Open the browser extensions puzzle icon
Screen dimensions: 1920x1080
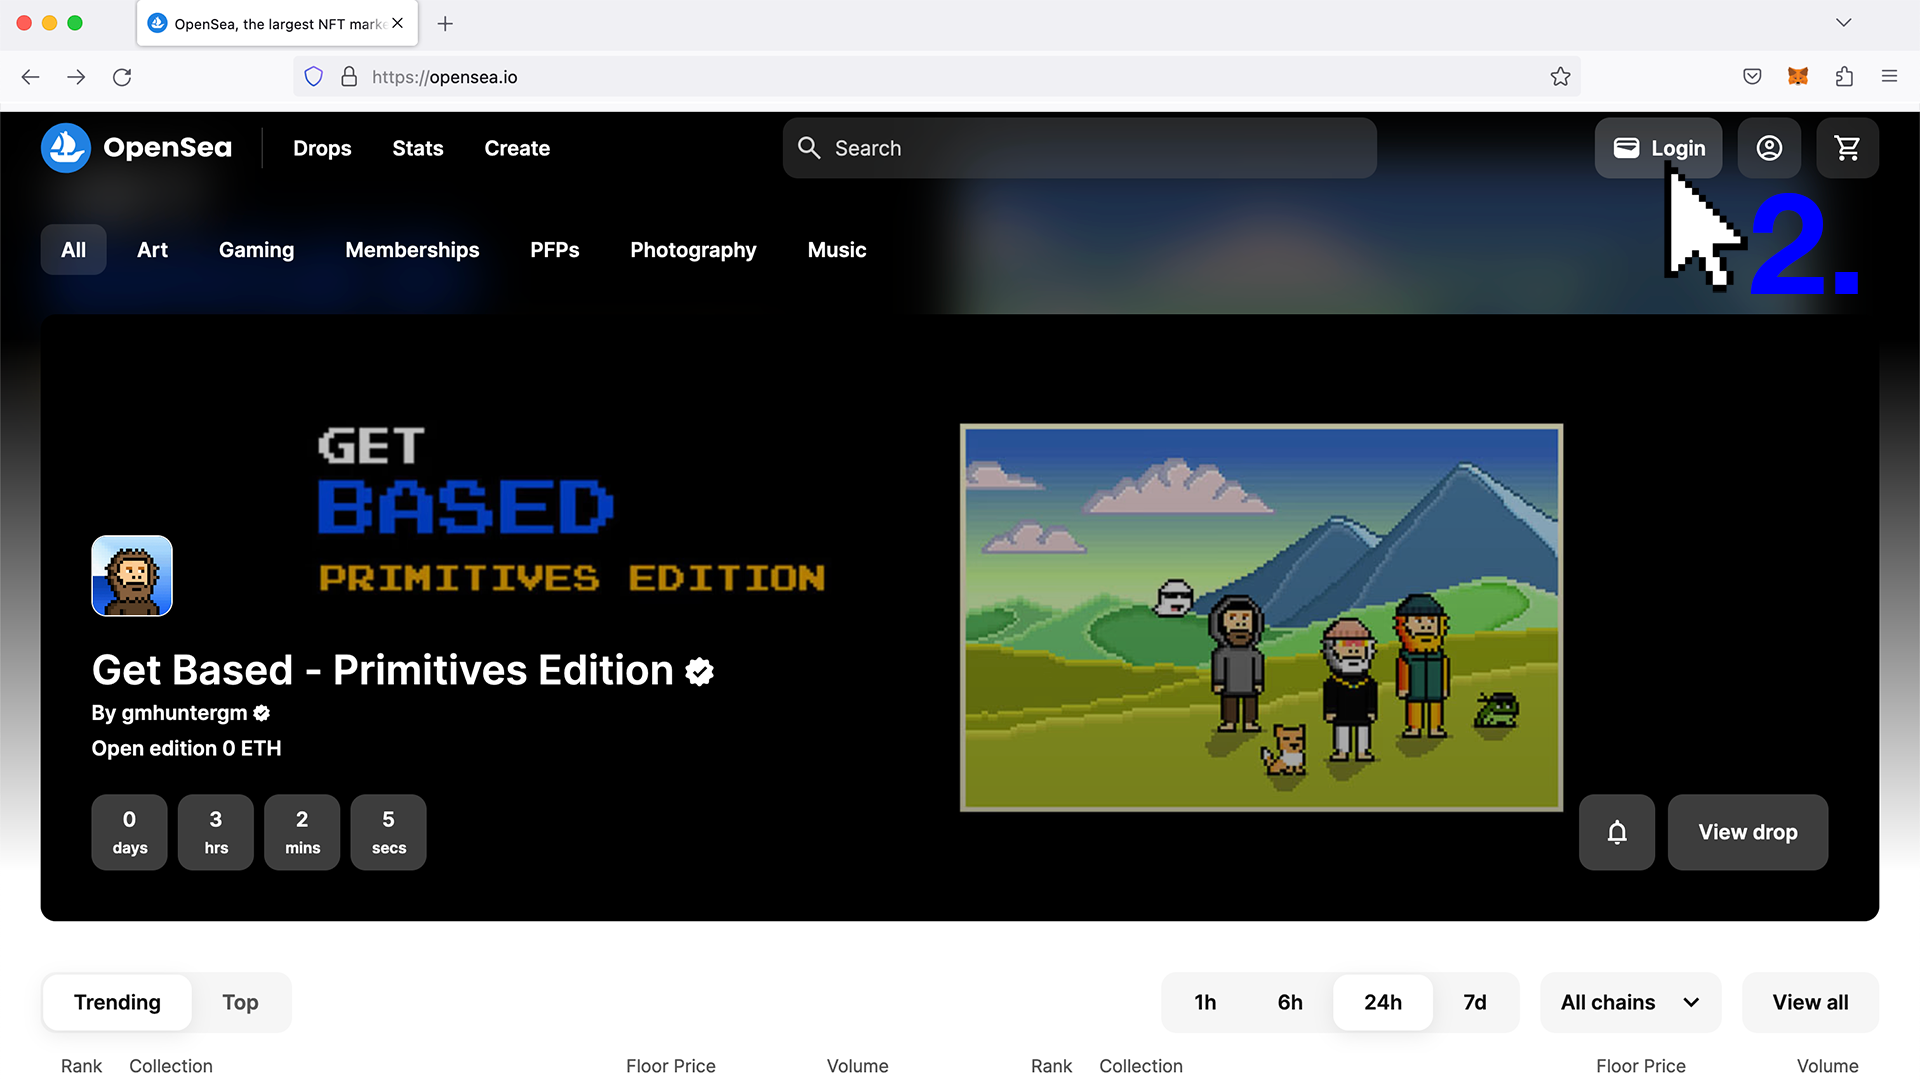tap(1844, 77)
